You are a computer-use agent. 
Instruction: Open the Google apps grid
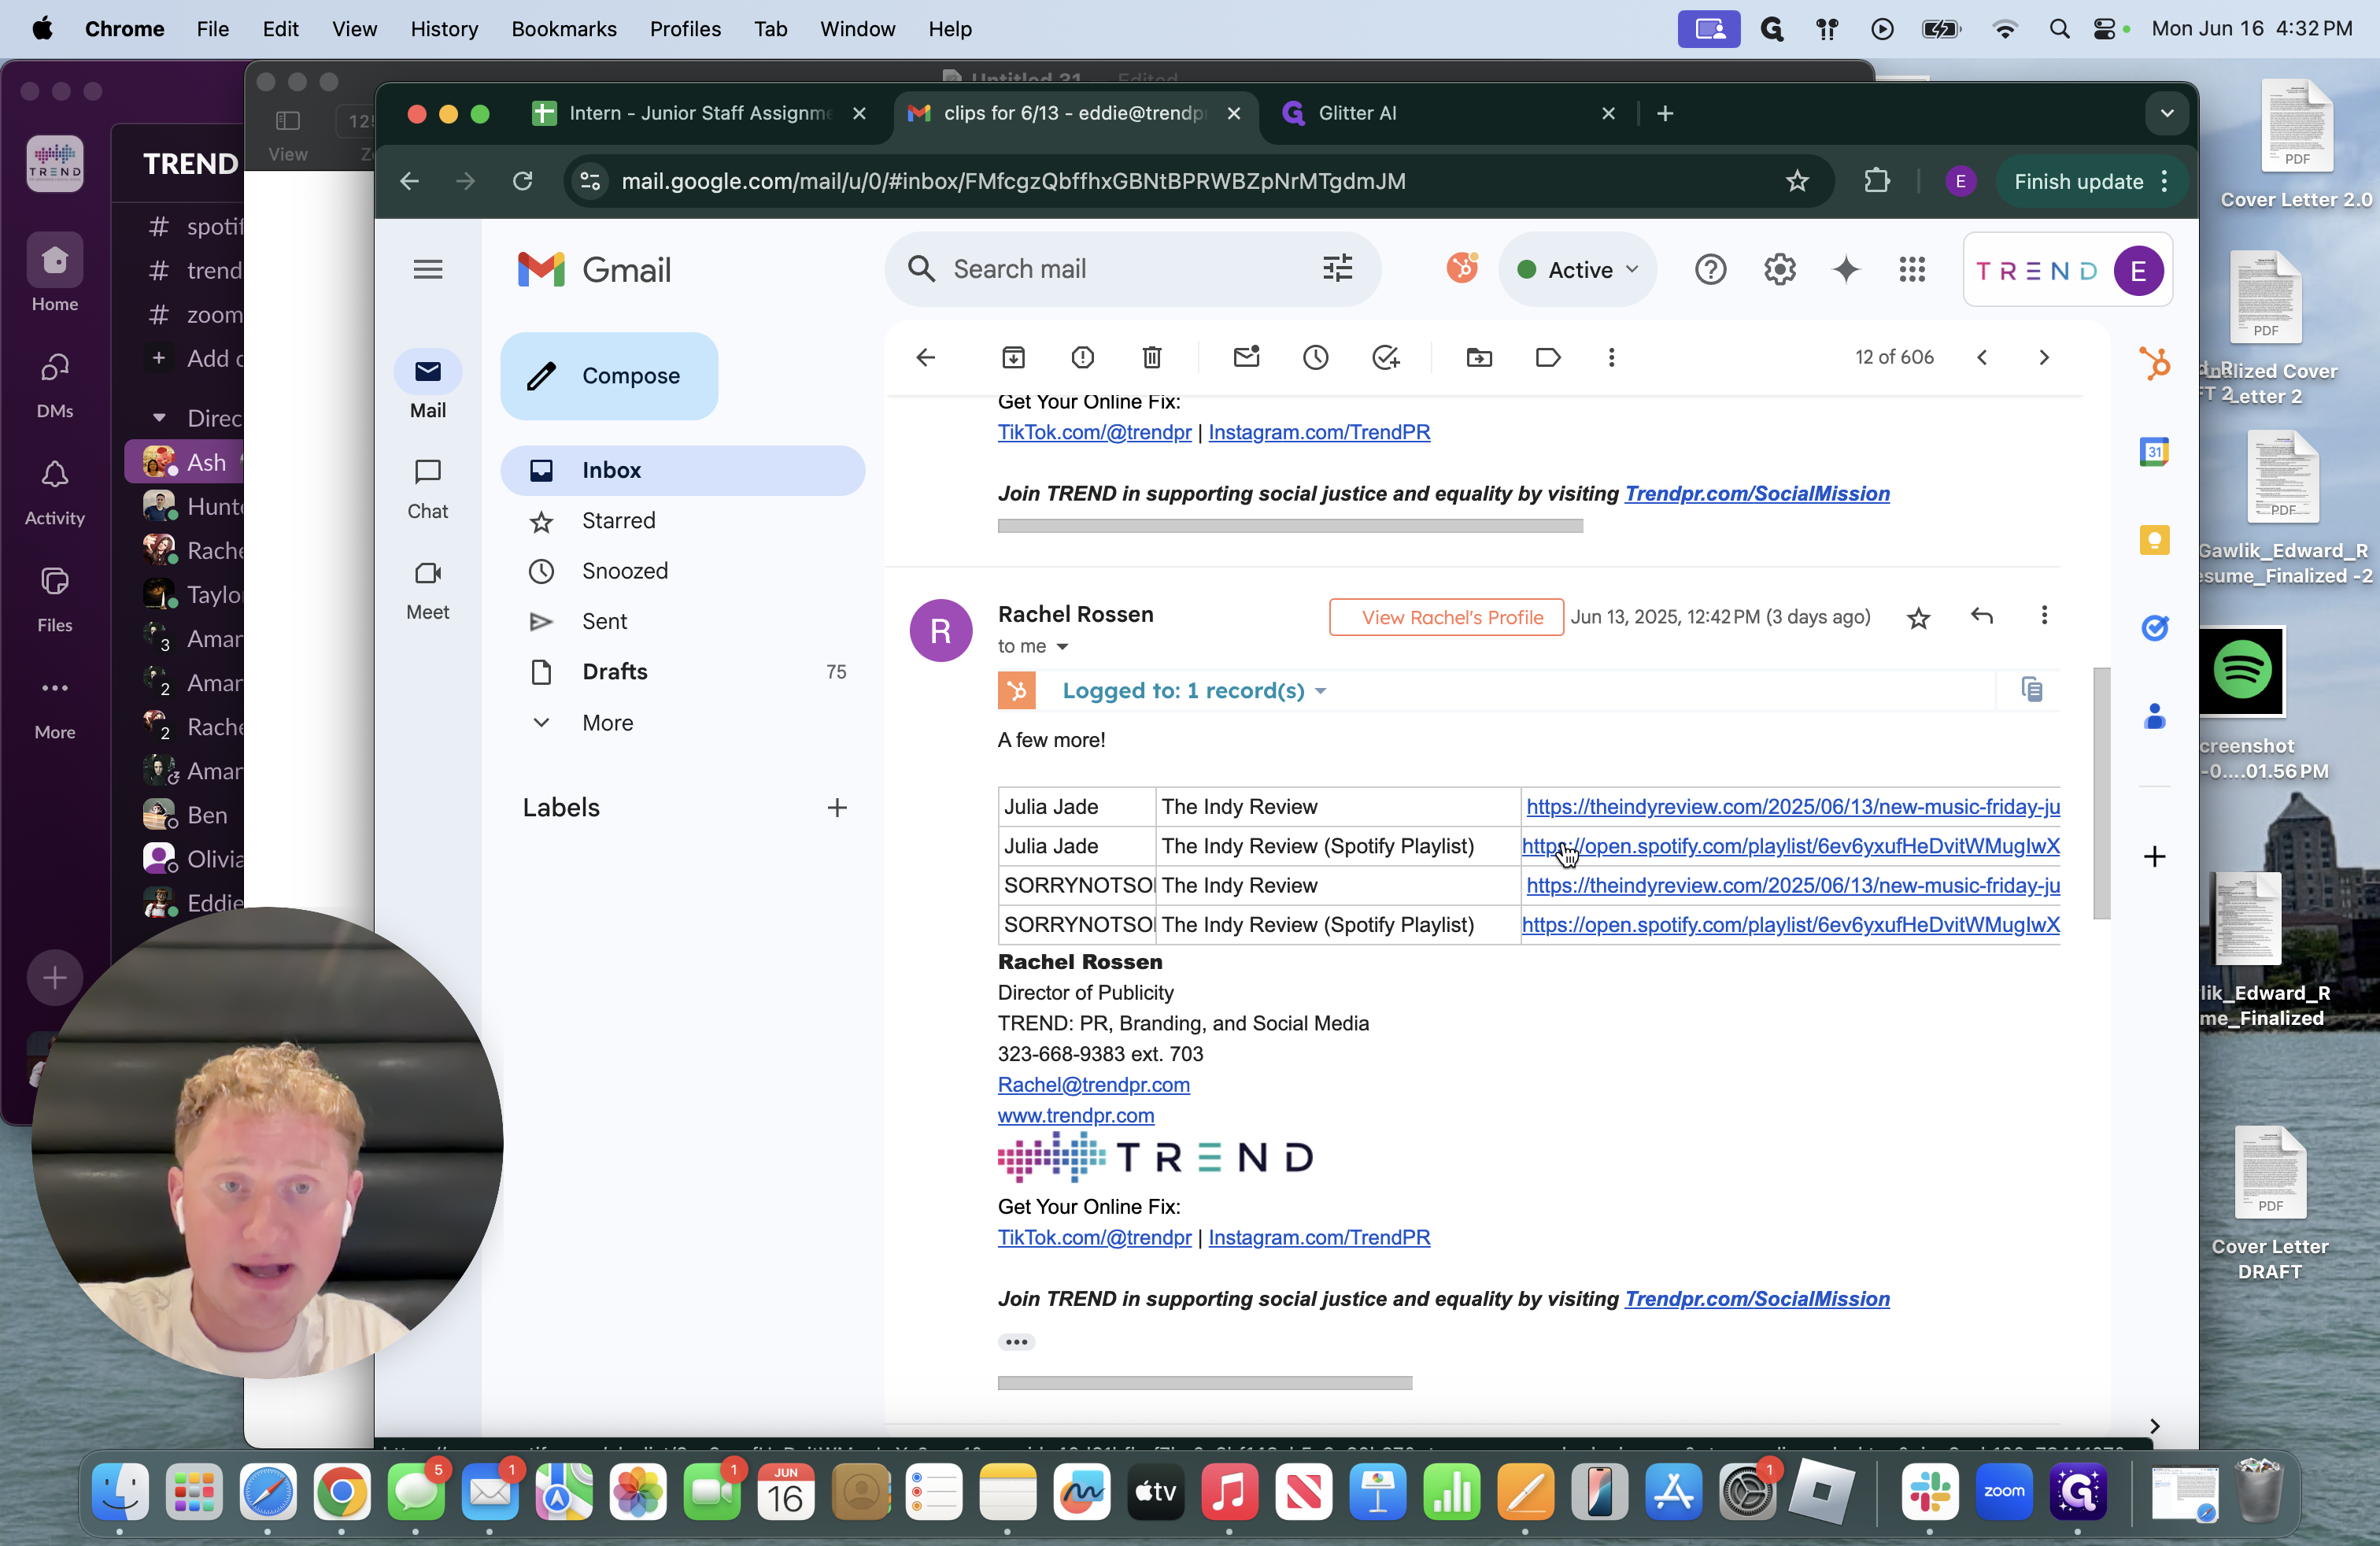tap(1912, 270)
